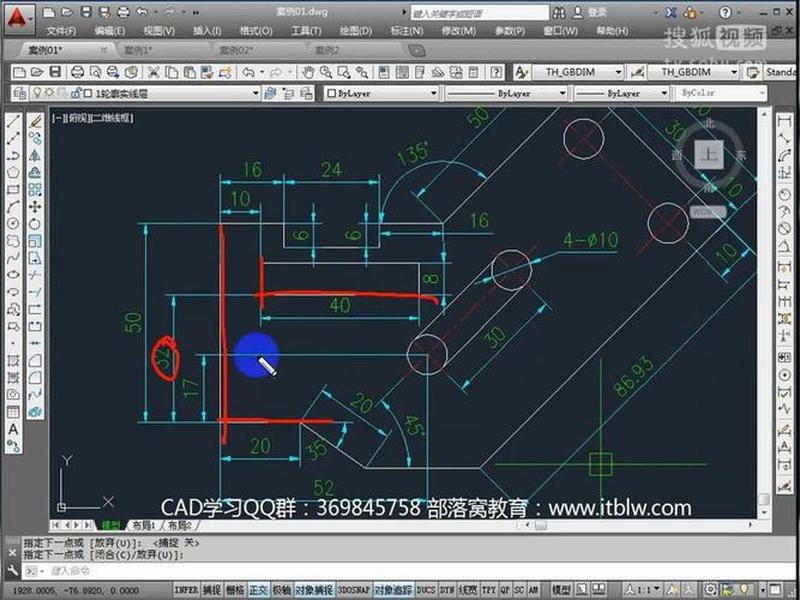Viewport: 800px width, 600px height.
Task: Expand the ByLayer color dropdown
Action: pos(381,93)
